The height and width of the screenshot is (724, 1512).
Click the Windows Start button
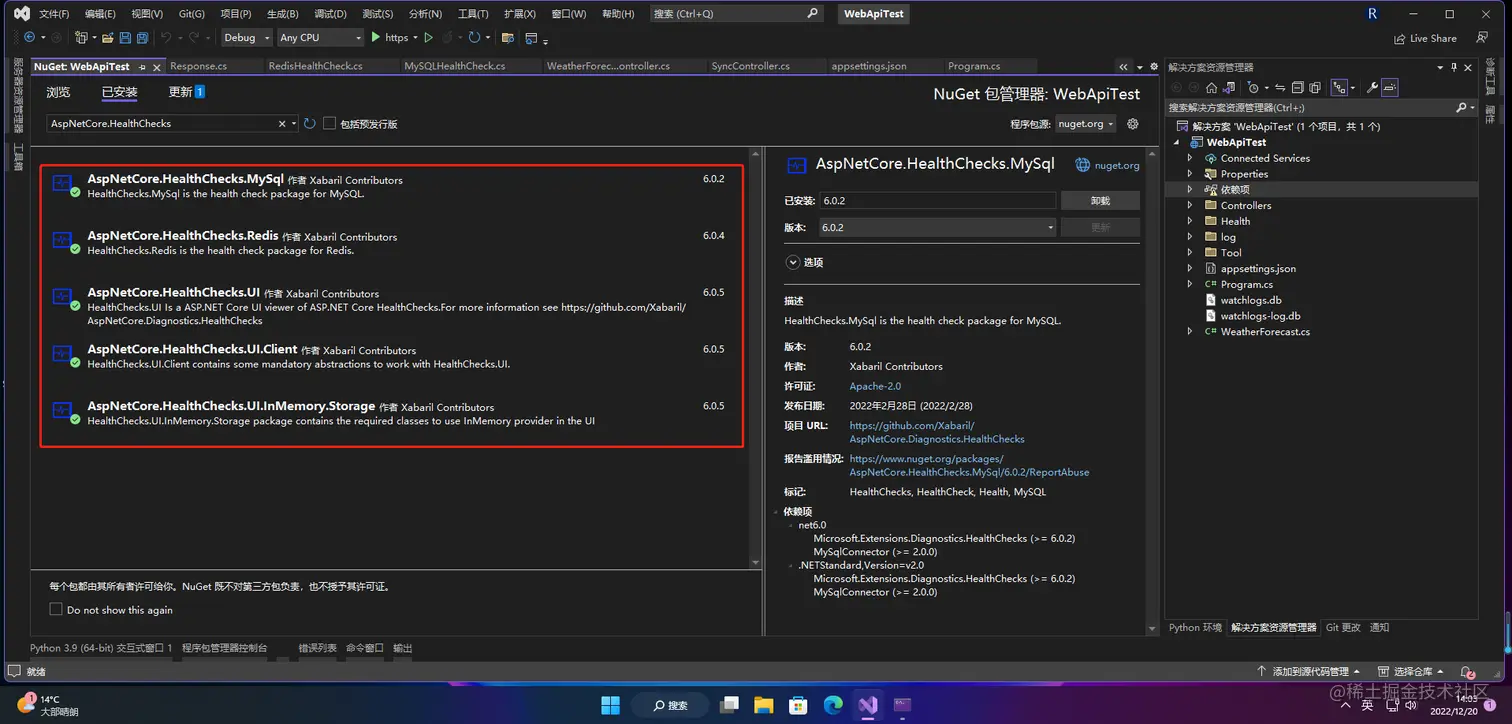(x=610, y=705)
